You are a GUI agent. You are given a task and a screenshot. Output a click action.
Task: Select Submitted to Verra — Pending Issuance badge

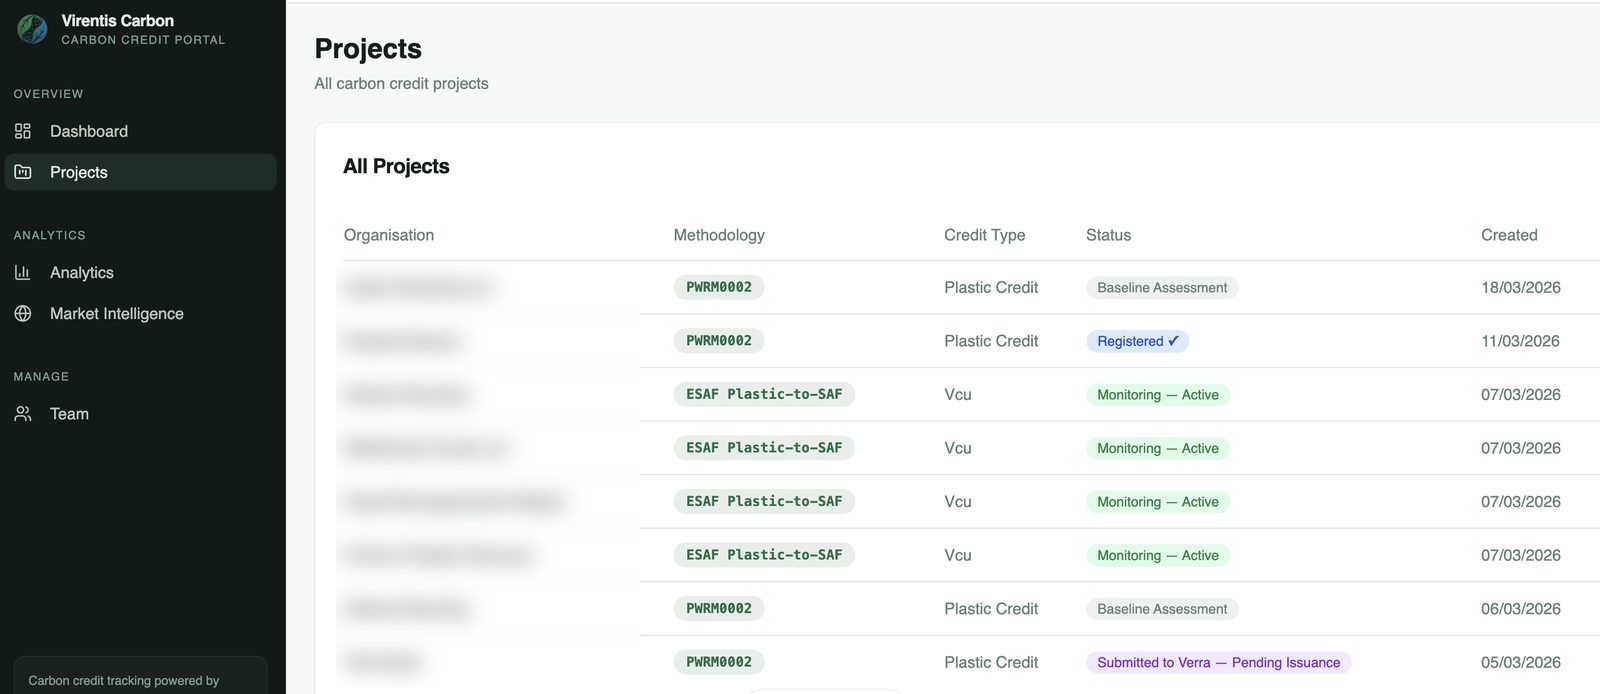tap(1219, 662)
